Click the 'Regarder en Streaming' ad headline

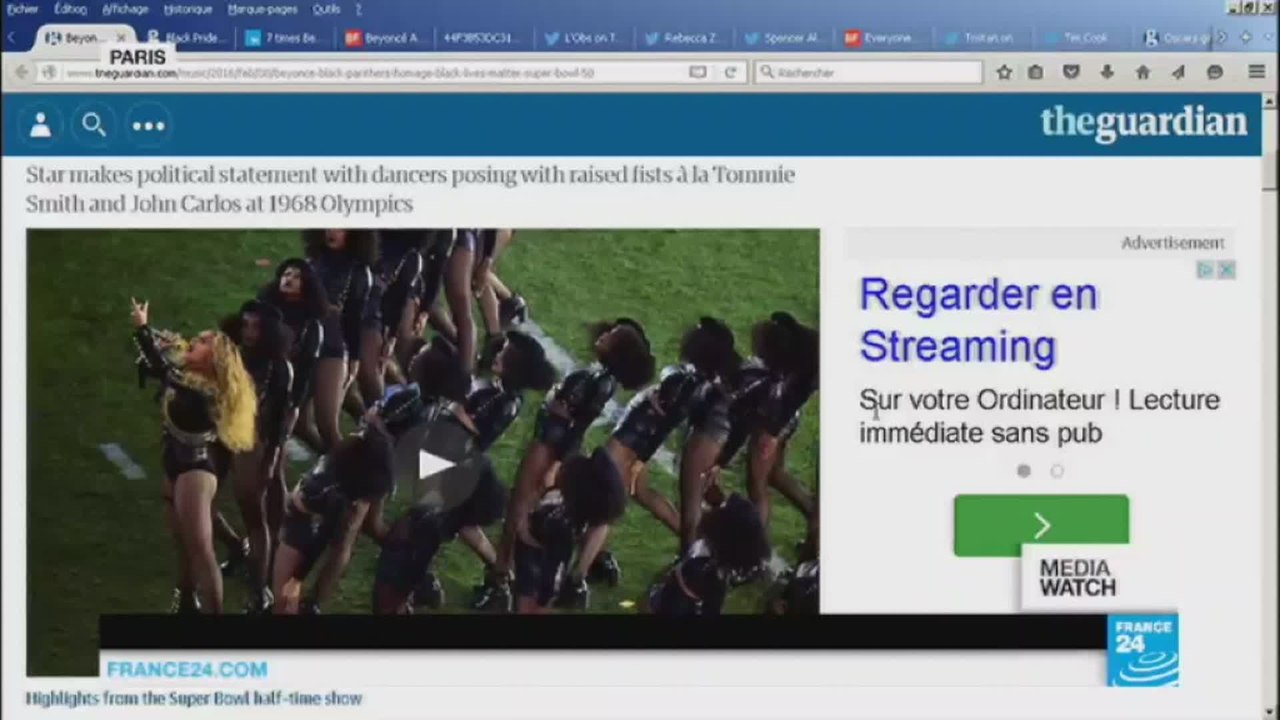coord(979,320)
